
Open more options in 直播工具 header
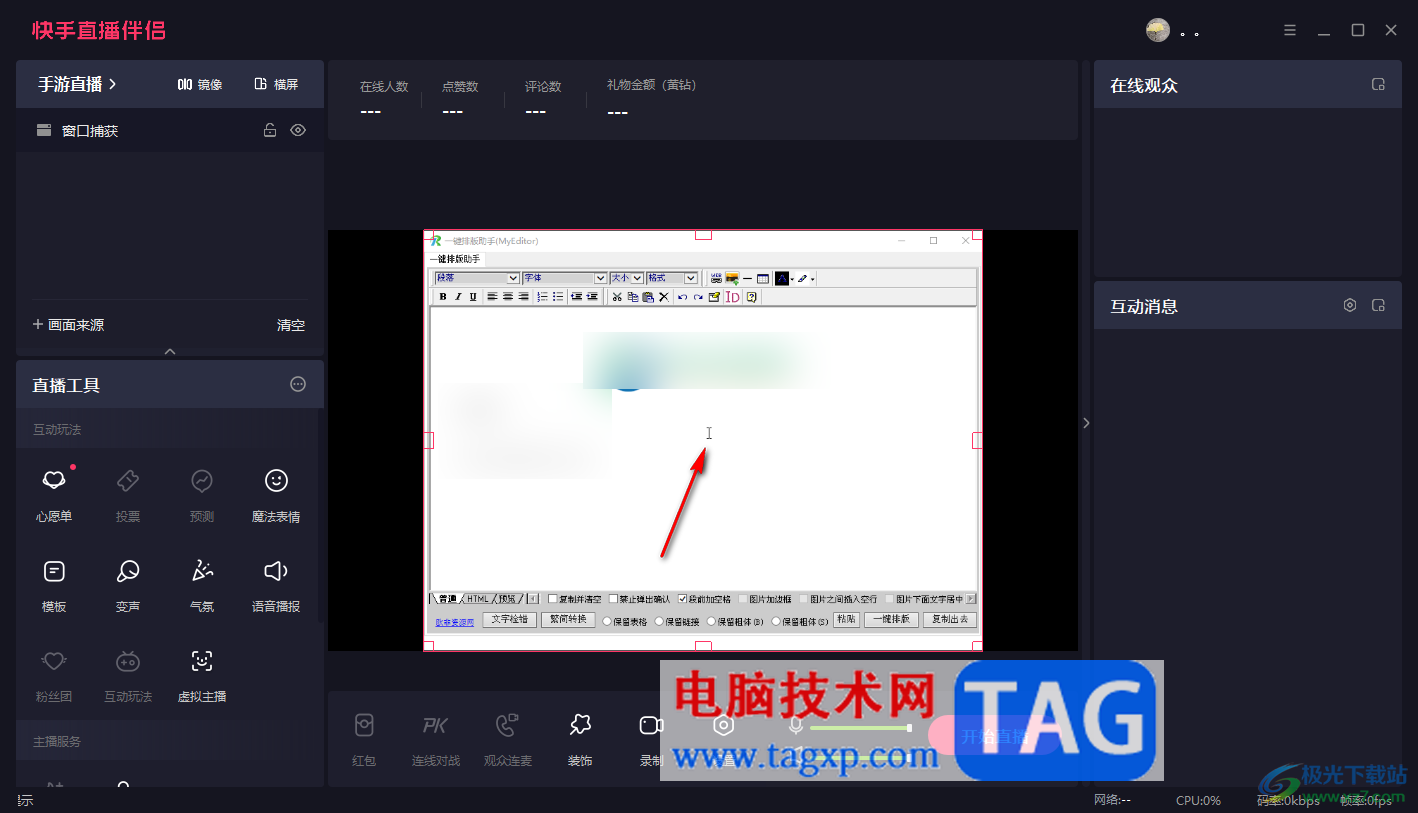[x=298, y=384]
